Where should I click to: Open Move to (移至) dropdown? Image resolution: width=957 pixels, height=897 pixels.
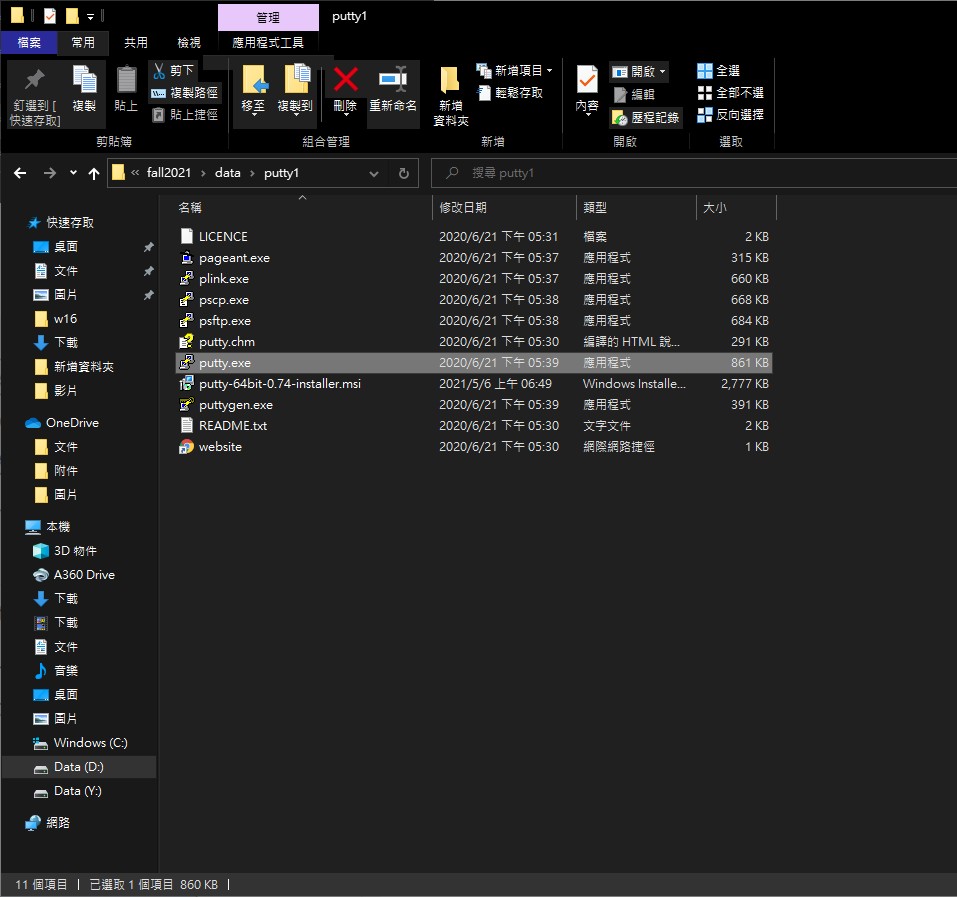coord(253,114)
